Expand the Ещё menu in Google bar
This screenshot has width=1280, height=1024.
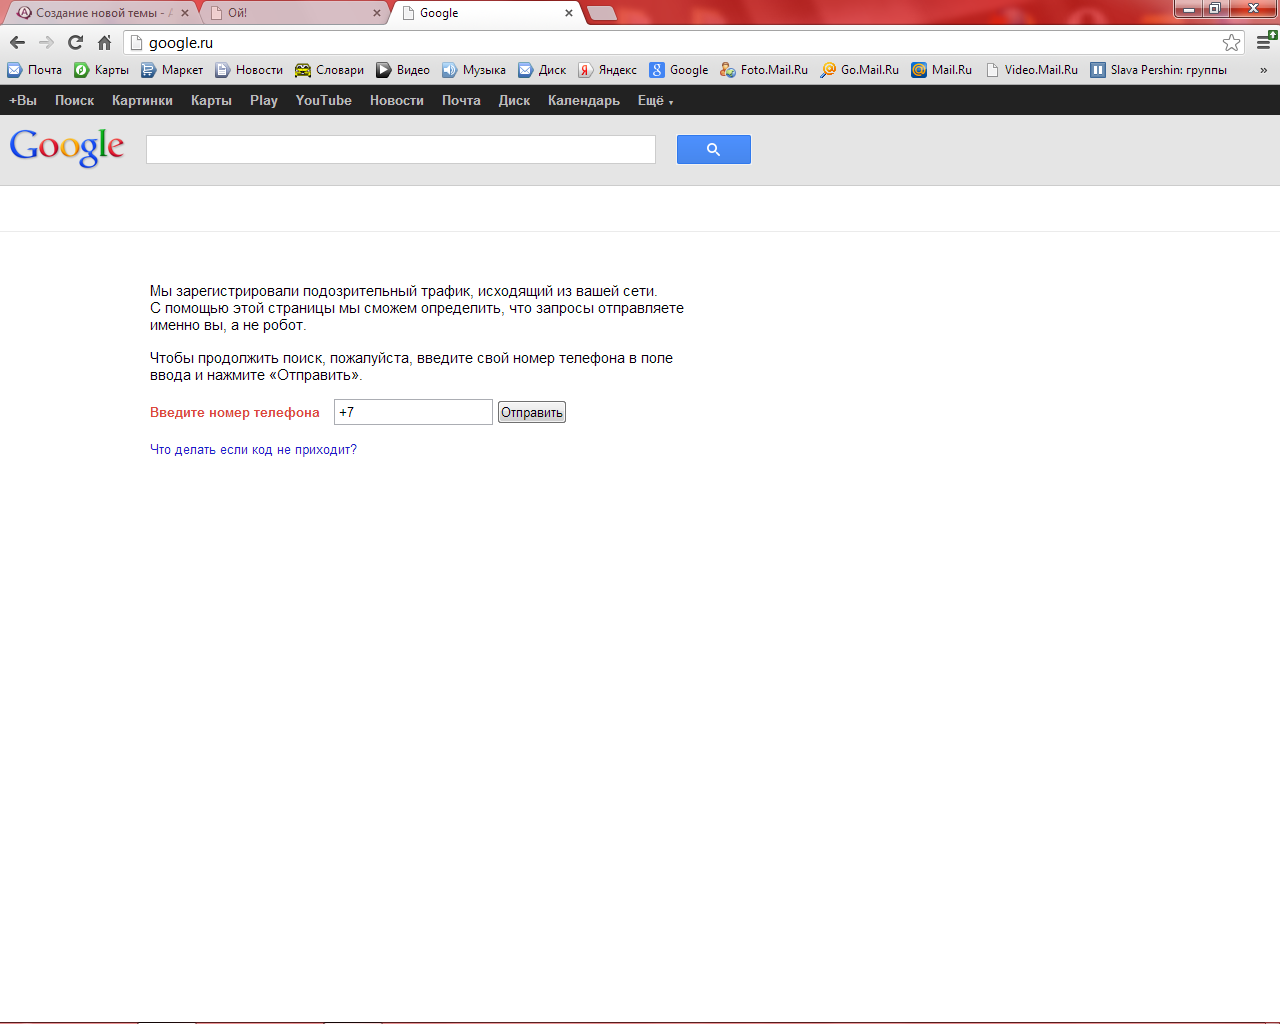click(x=655, y=100)
